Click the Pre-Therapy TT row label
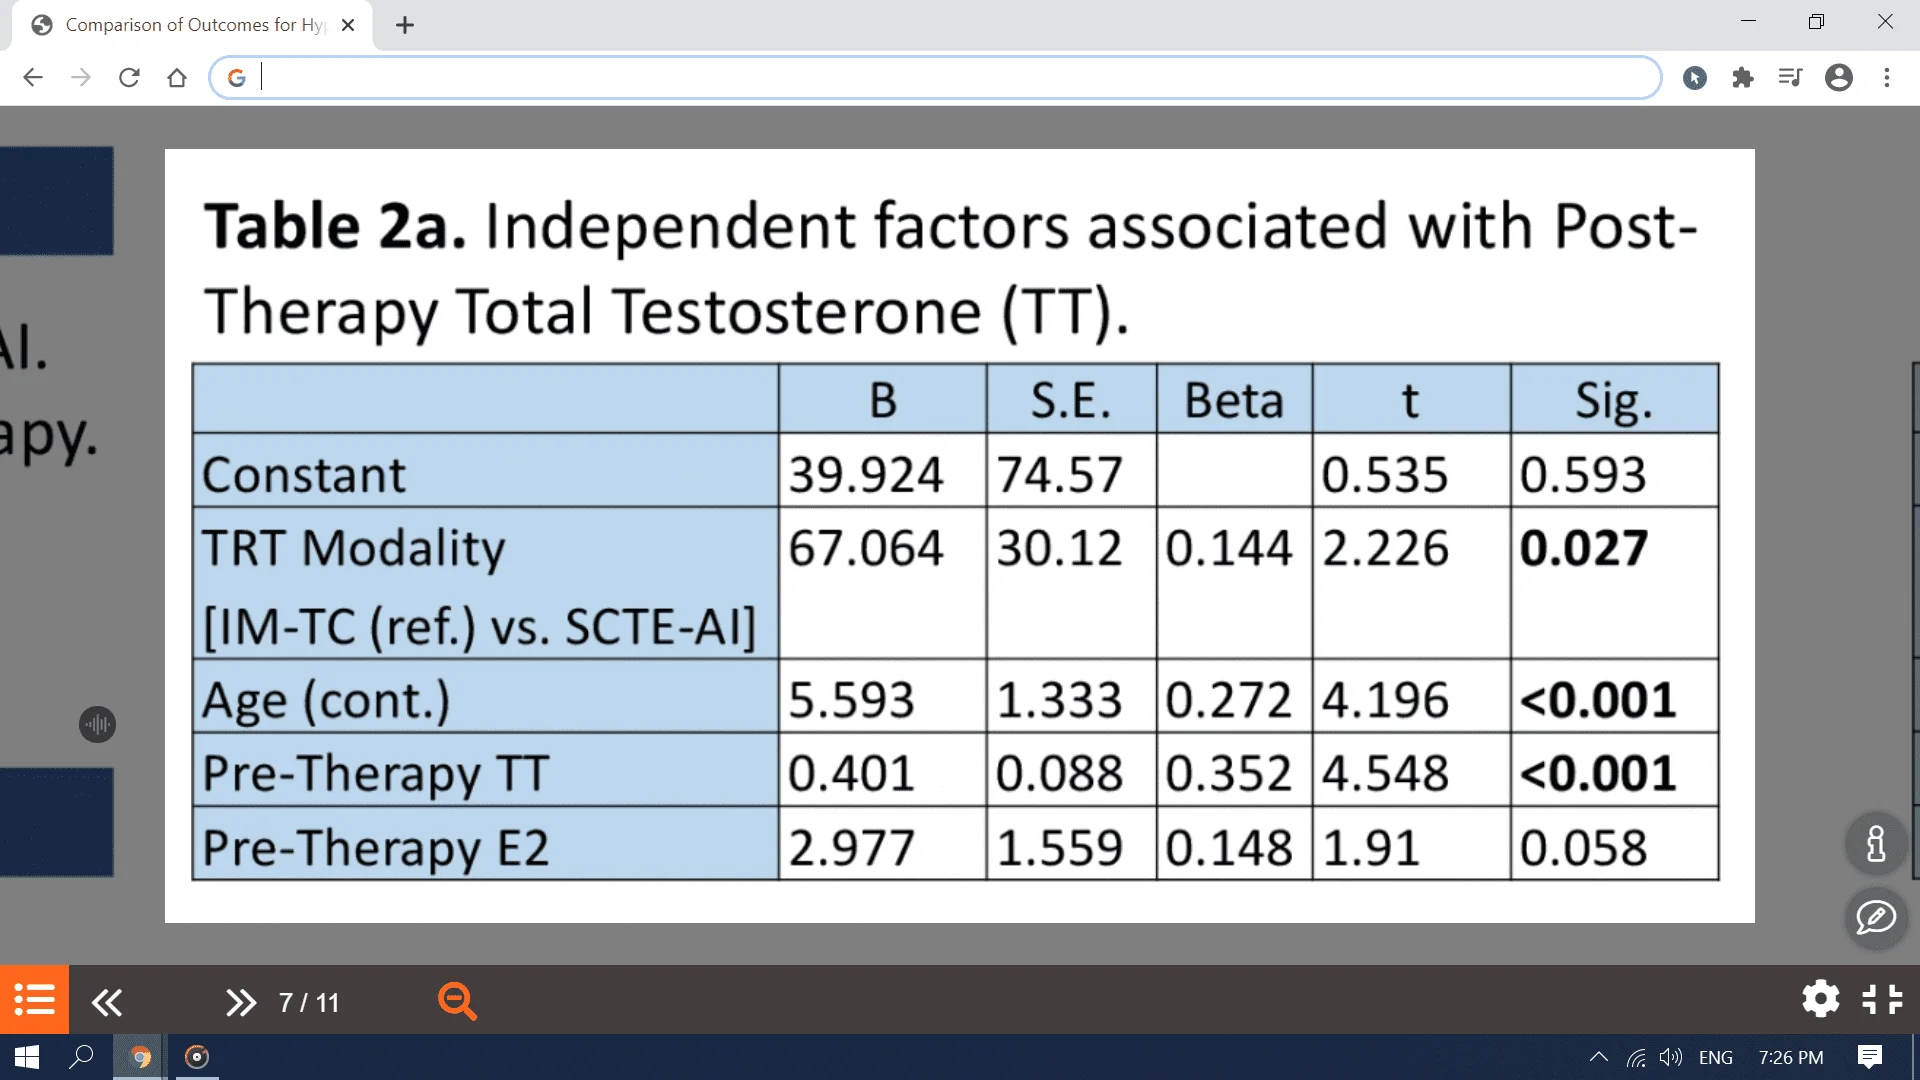The height and width of the screenshot is (1080, 1920). click(376, 774)
